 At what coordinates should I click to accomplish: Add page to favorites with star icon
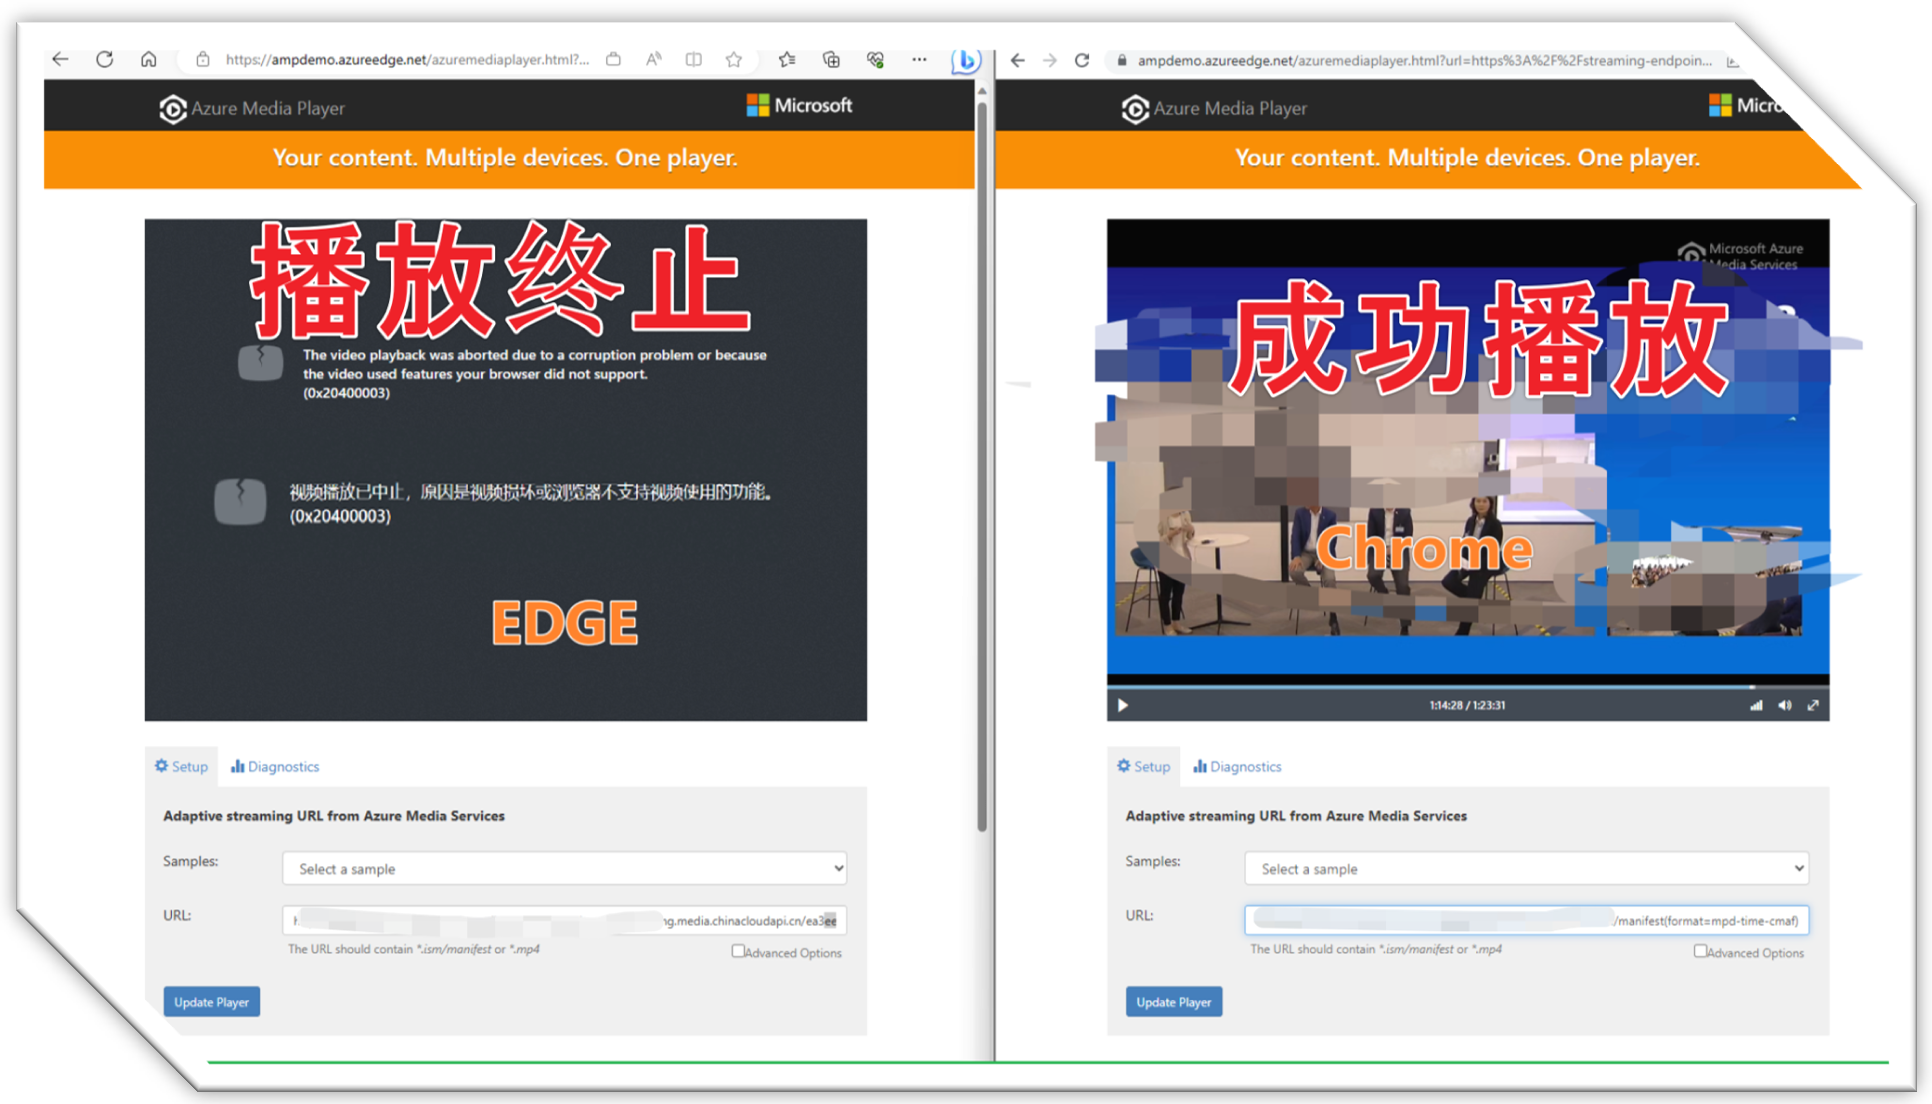[x=734, y=60]
